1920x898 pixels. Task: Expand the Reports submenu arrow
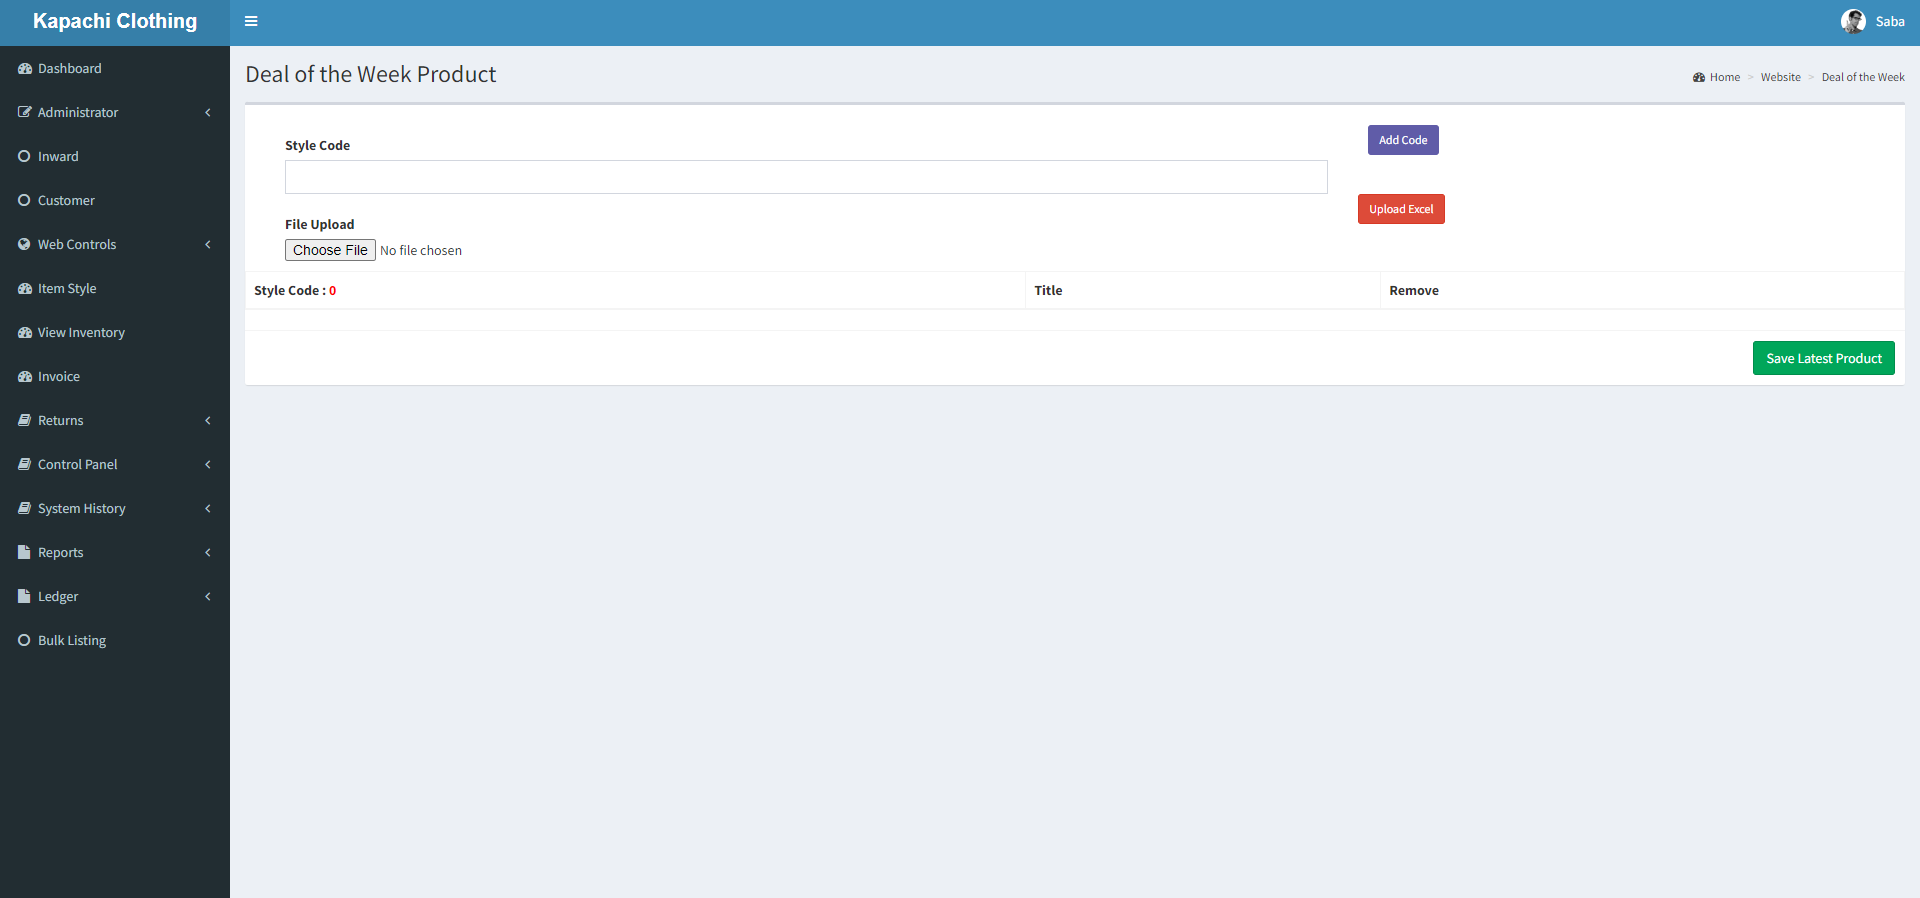pos(208,553)
